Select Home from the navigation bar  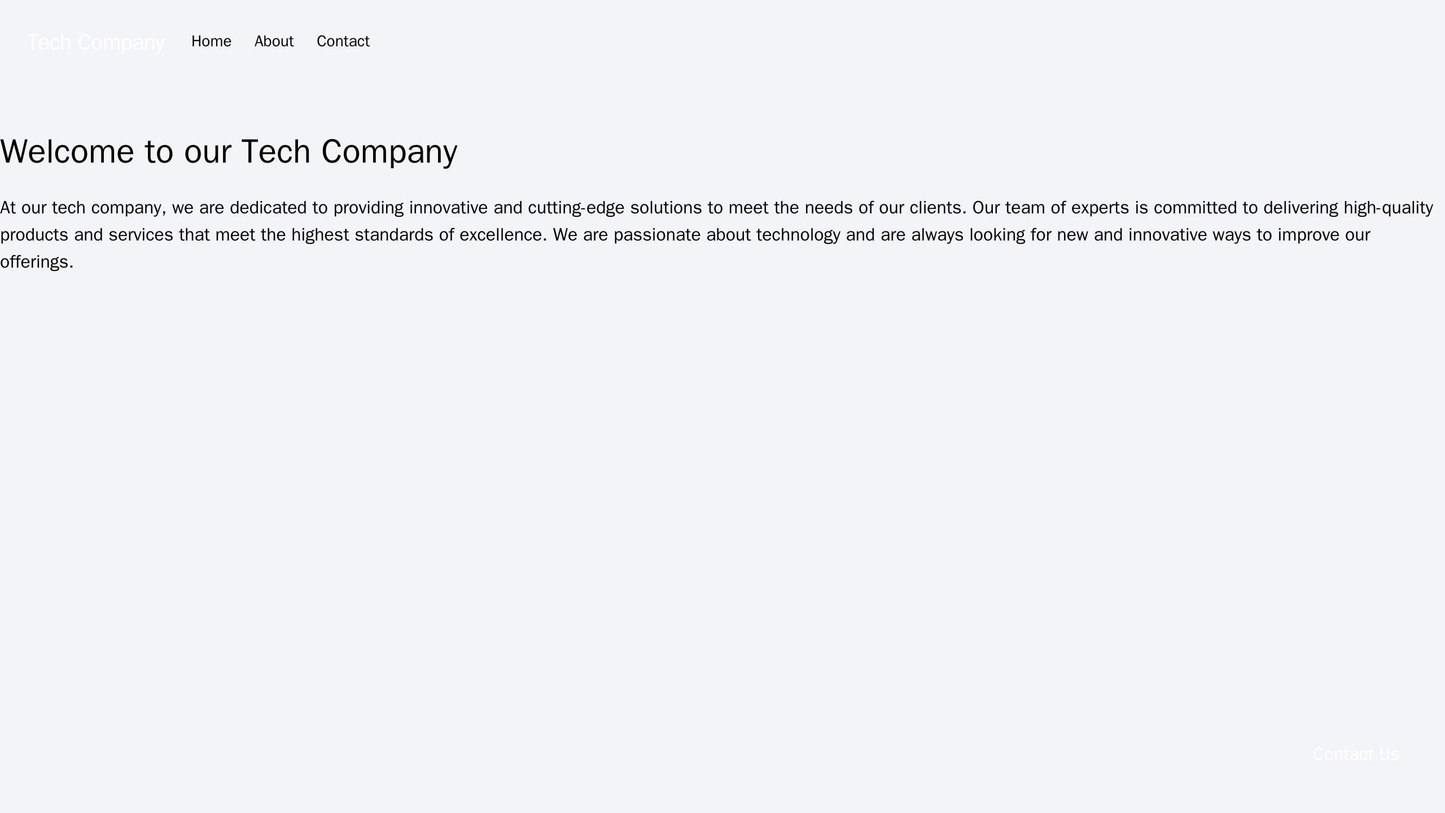point(211,41)
